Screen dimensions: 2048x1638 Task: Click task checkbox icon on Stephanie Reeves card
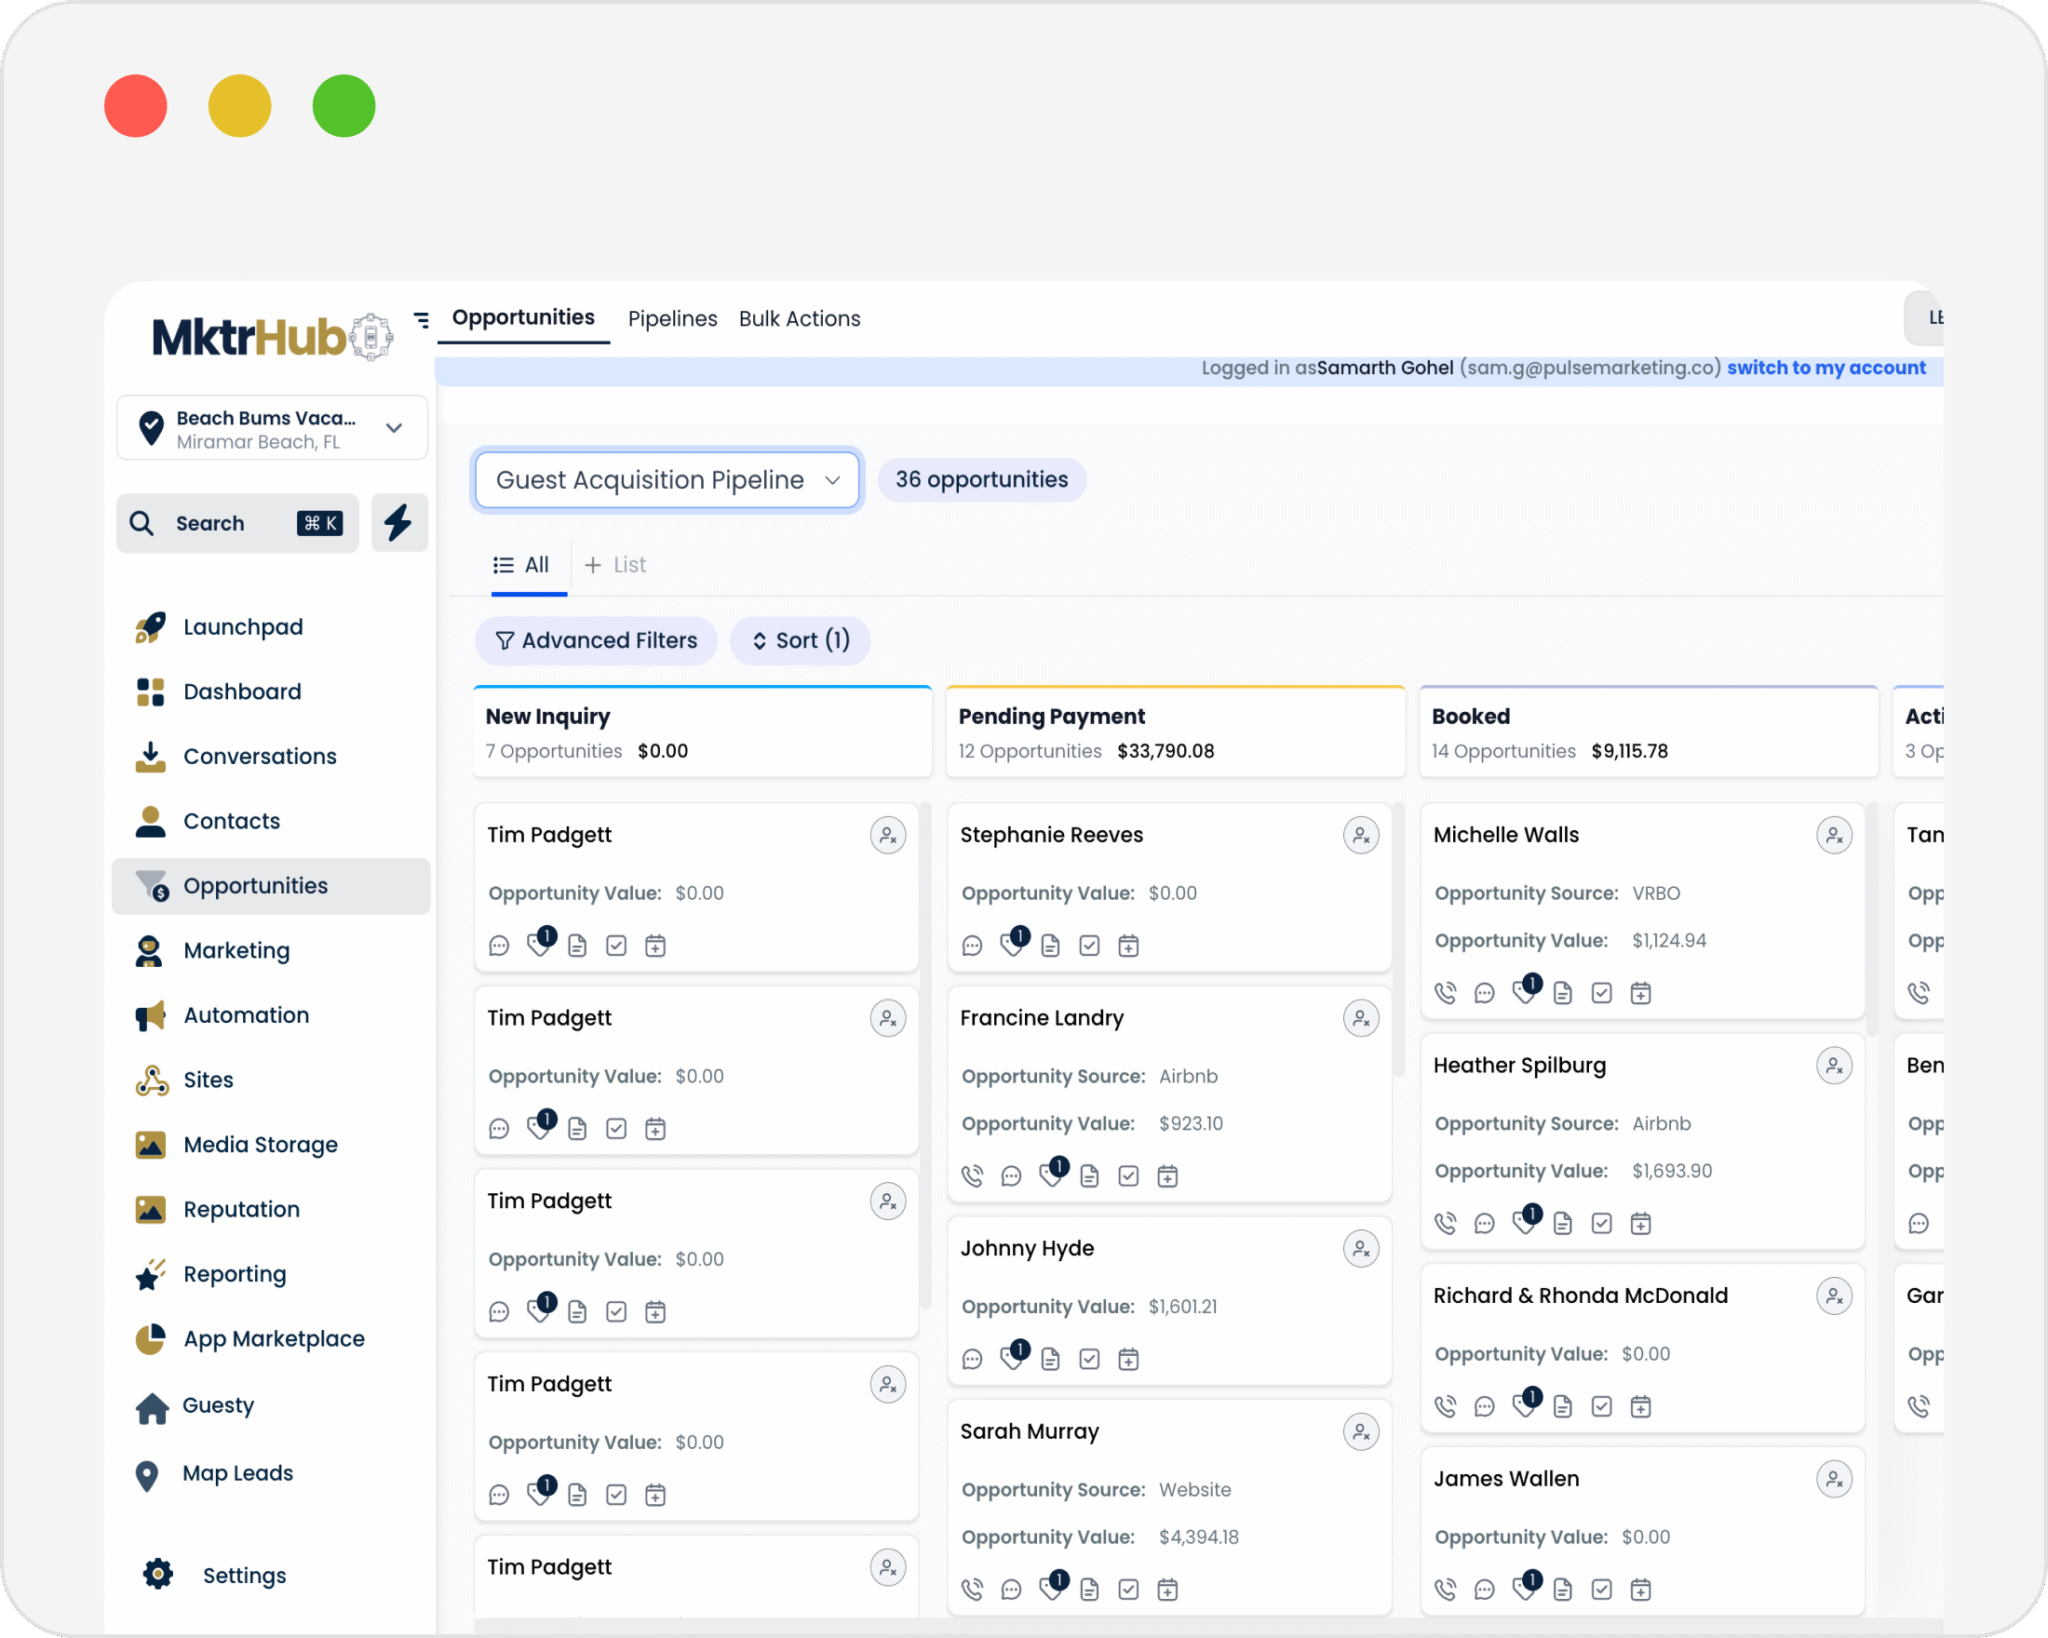coord(1090,946)
